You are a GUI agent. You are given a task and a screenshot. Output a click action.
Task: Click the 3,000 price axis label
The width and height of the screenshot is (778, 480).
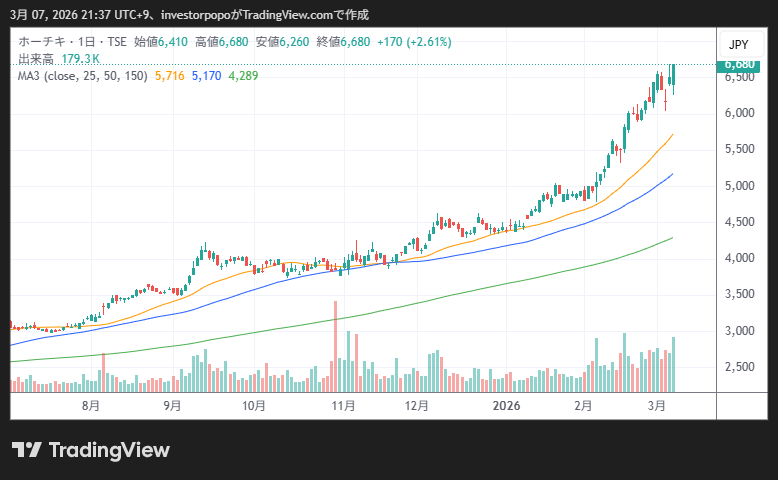pyautogui.click(x=739, y=331)
